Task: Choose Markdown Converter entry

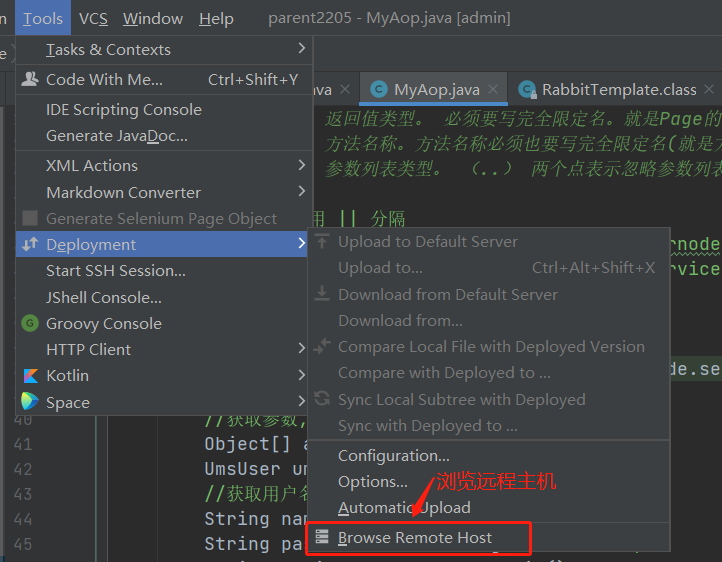Action: click(x=164, y=192)
